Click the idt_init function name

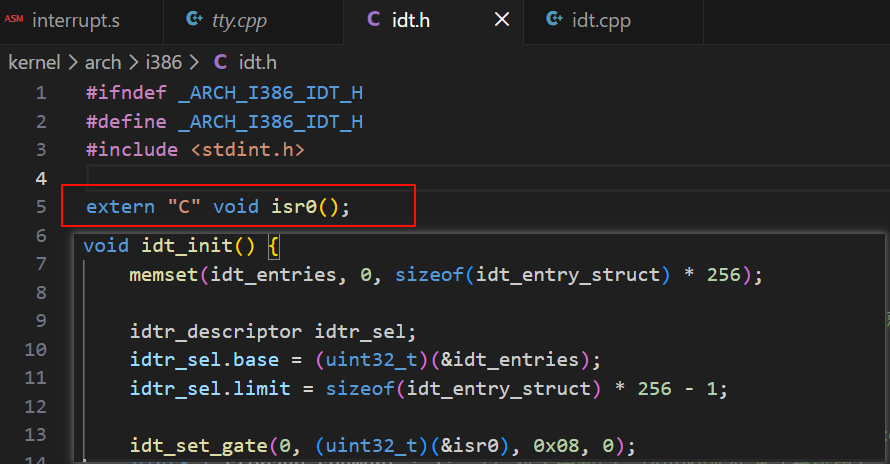(x=177, y=246)
